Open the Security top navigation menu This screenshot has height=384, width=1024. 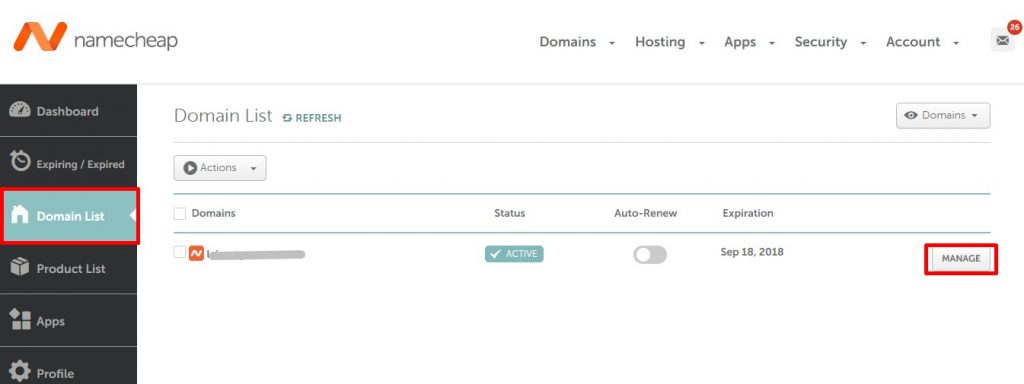pyautogui.click(x=831, y=42)
